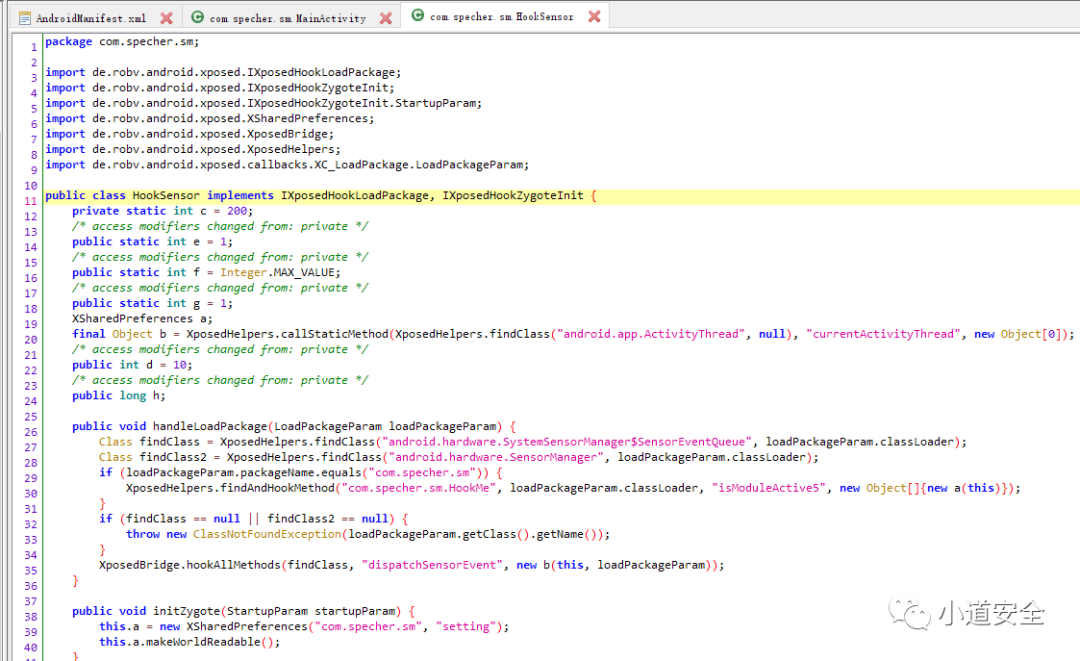Click the findAndHookMethod call
Viewport: 1080px width, 661px height.
[278, 488]
